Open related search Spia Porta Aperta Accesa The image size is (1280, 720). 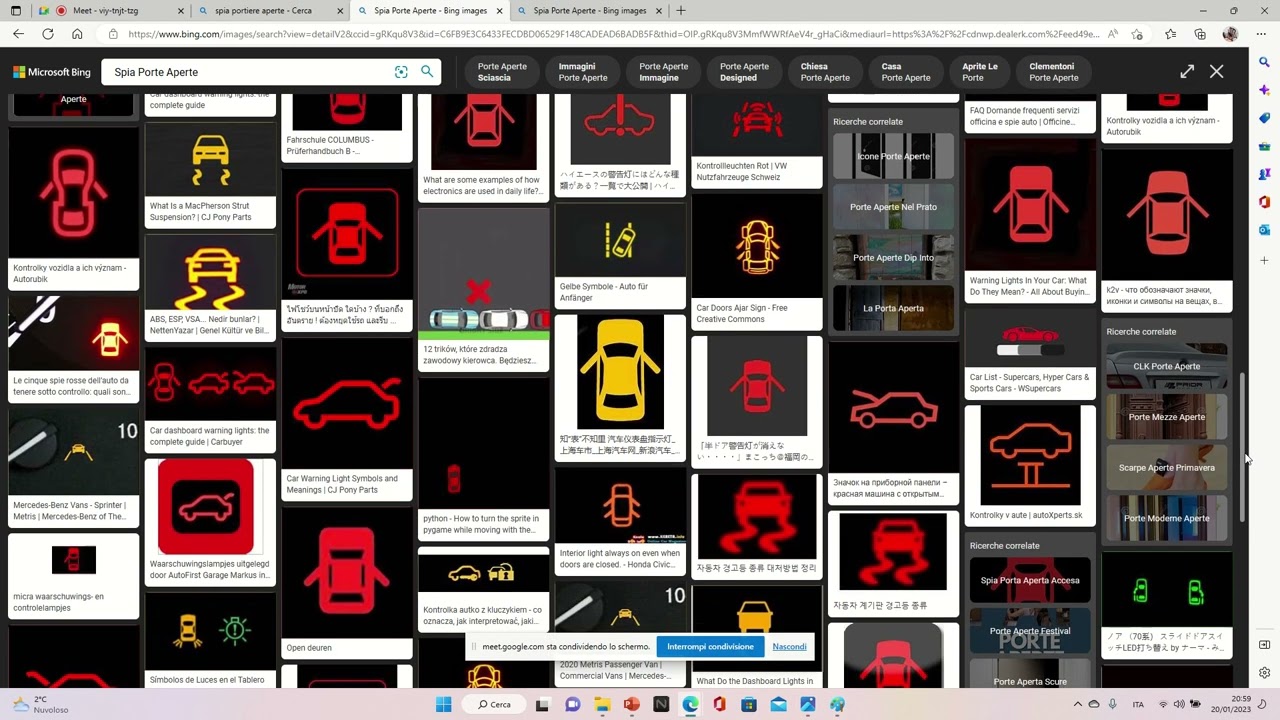click(1030, 580)
